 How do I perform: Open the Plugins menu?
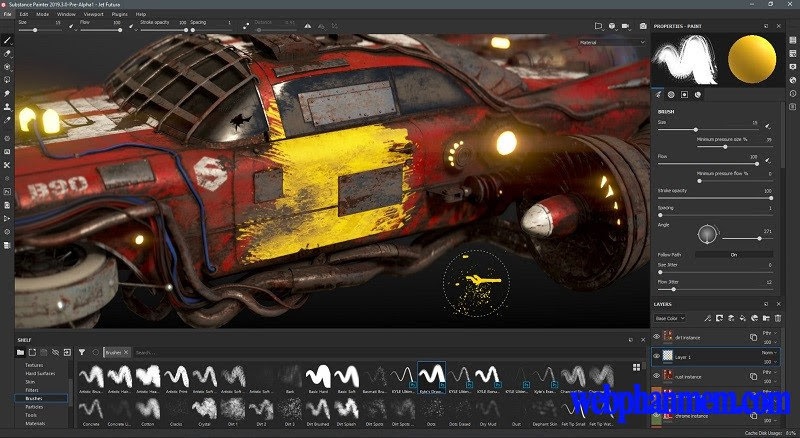119,14
